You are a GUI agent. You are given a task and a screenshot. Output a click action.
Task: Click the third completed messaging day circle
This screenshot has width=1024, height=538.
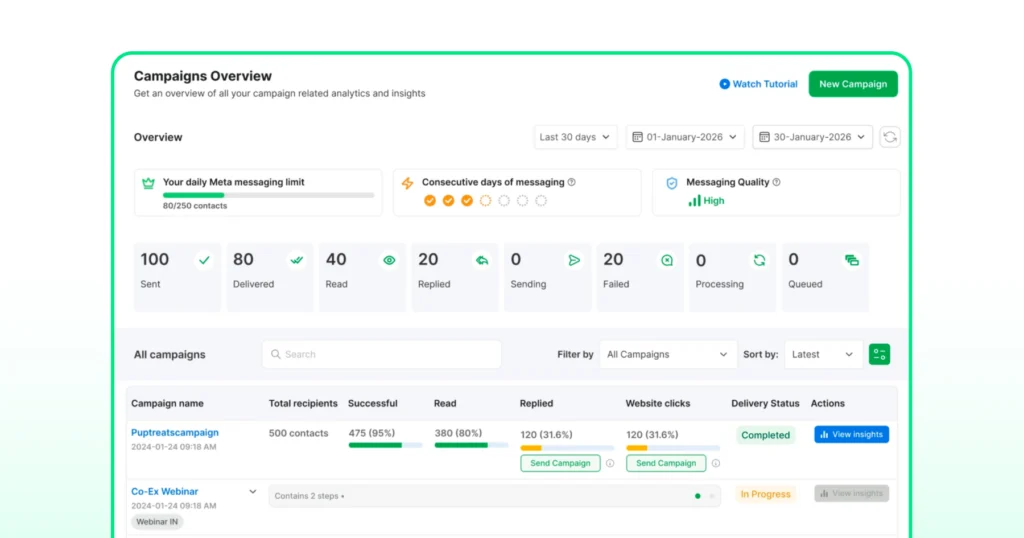(467, 200)
